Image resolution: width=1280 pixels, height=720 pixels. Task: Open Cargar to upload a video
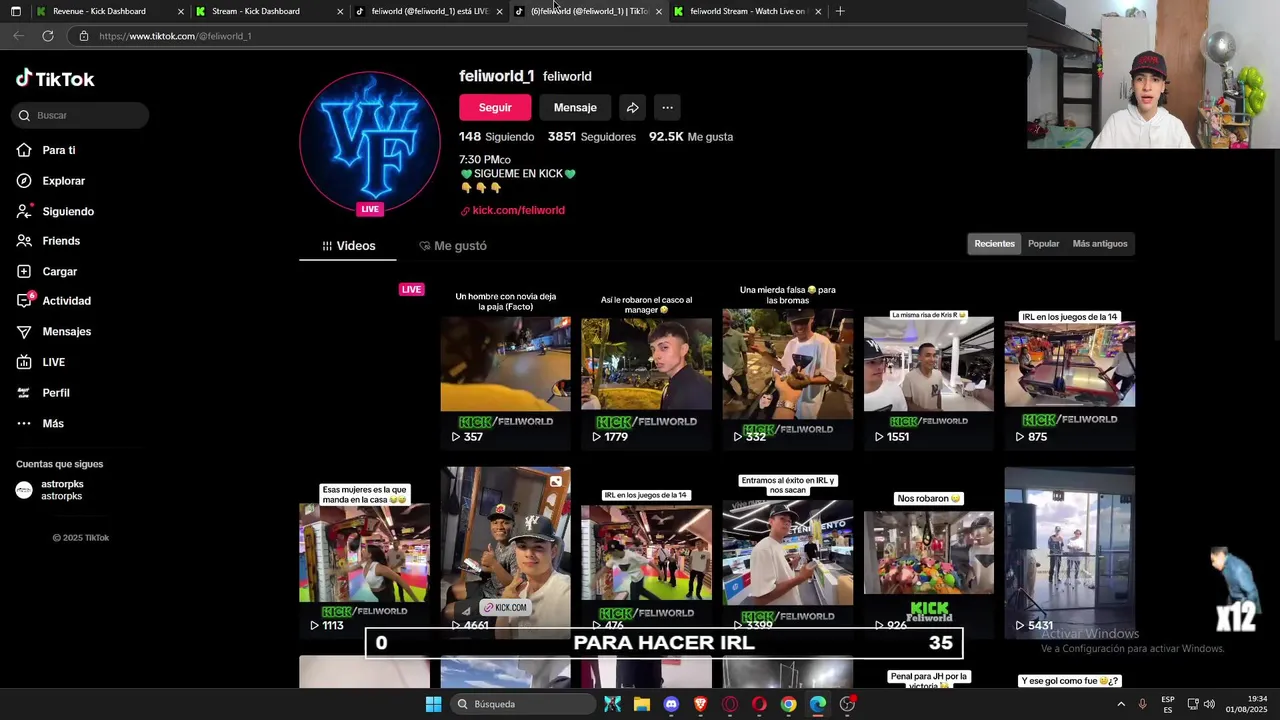point(46,271)
